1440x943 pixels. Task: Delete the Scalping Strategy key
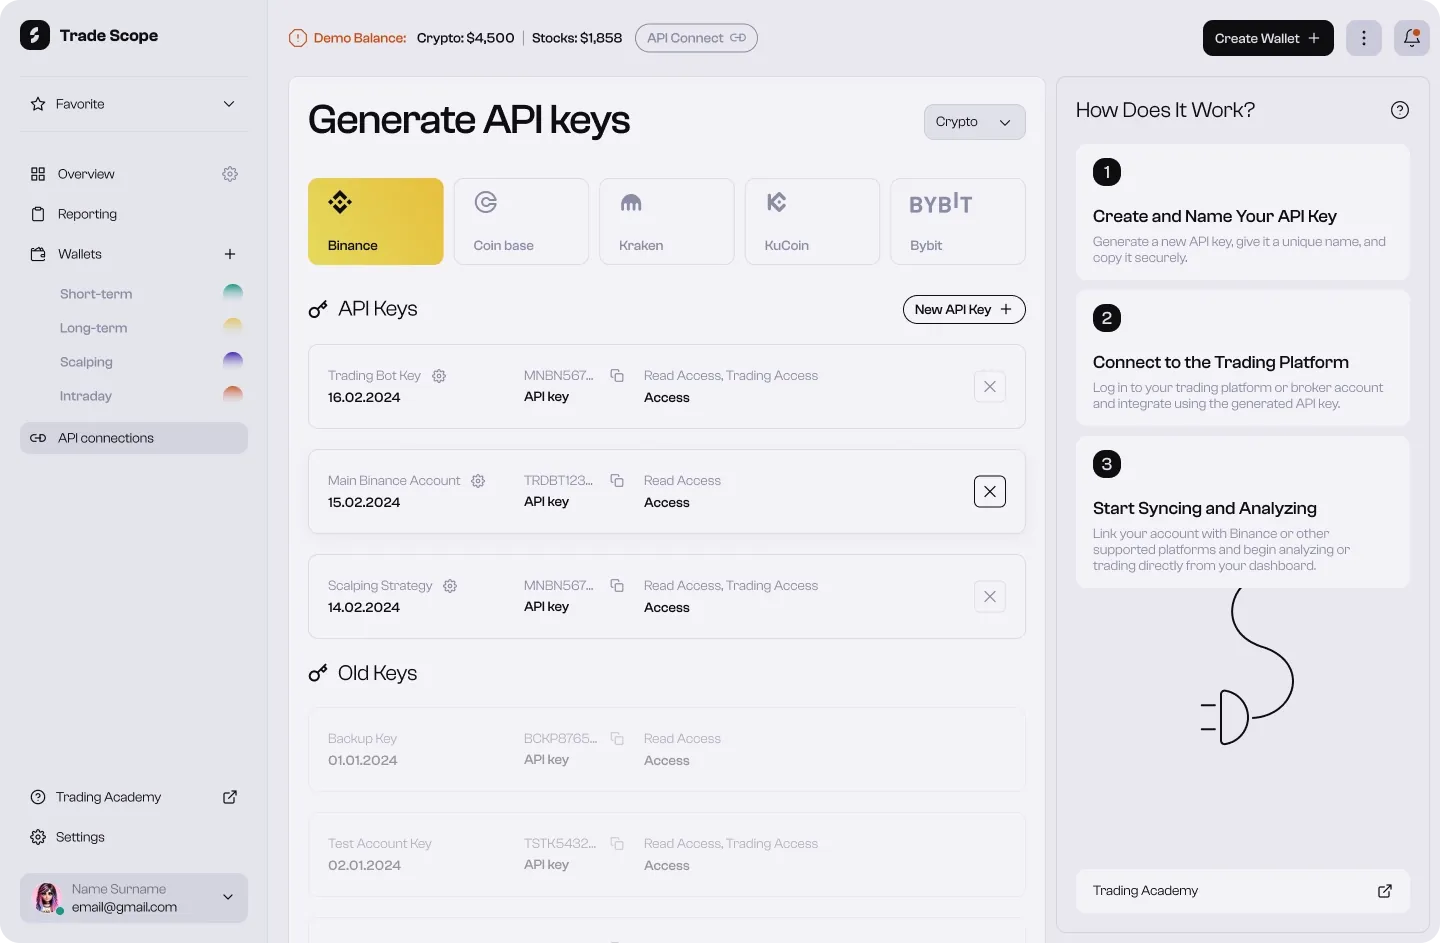click(990, 597)
